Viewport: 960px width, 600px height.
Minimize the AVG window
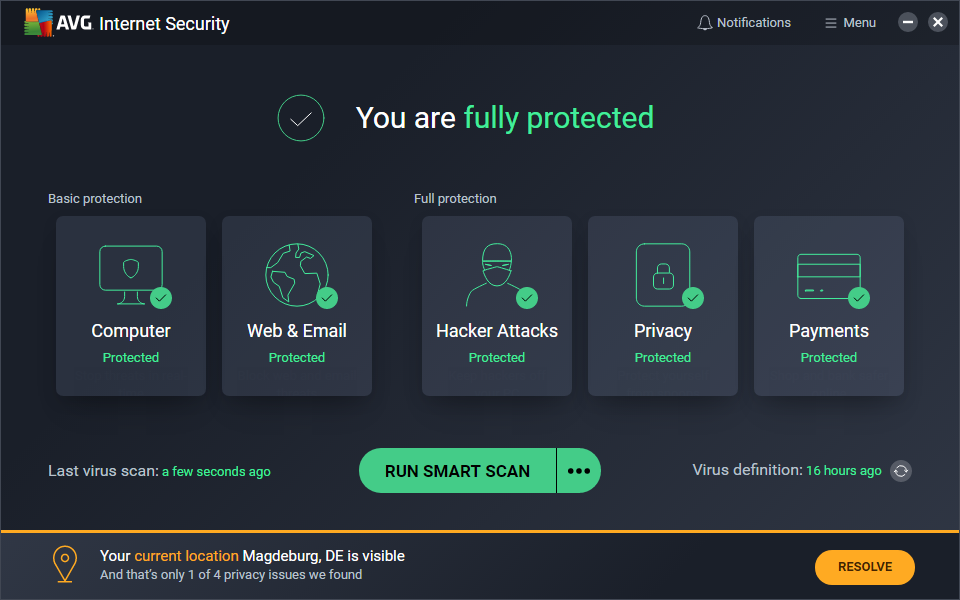(908, 22)
